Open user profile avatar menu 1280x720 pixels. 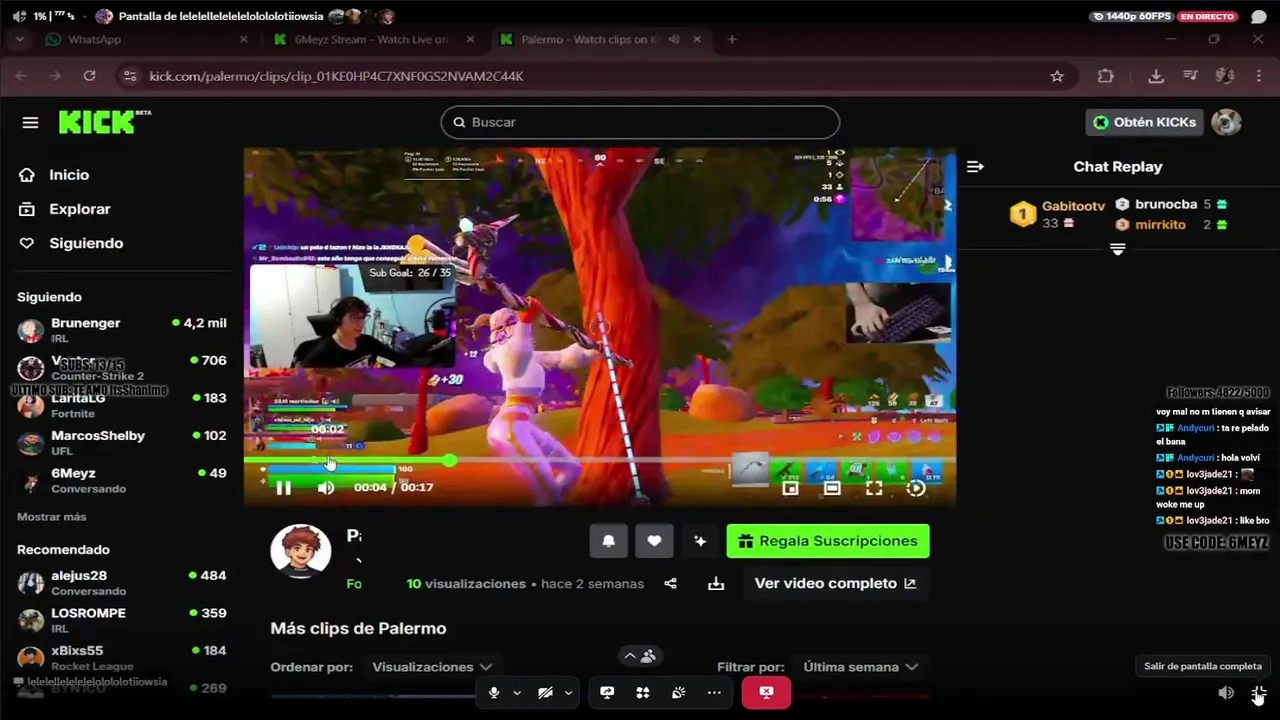(1226, 122)
